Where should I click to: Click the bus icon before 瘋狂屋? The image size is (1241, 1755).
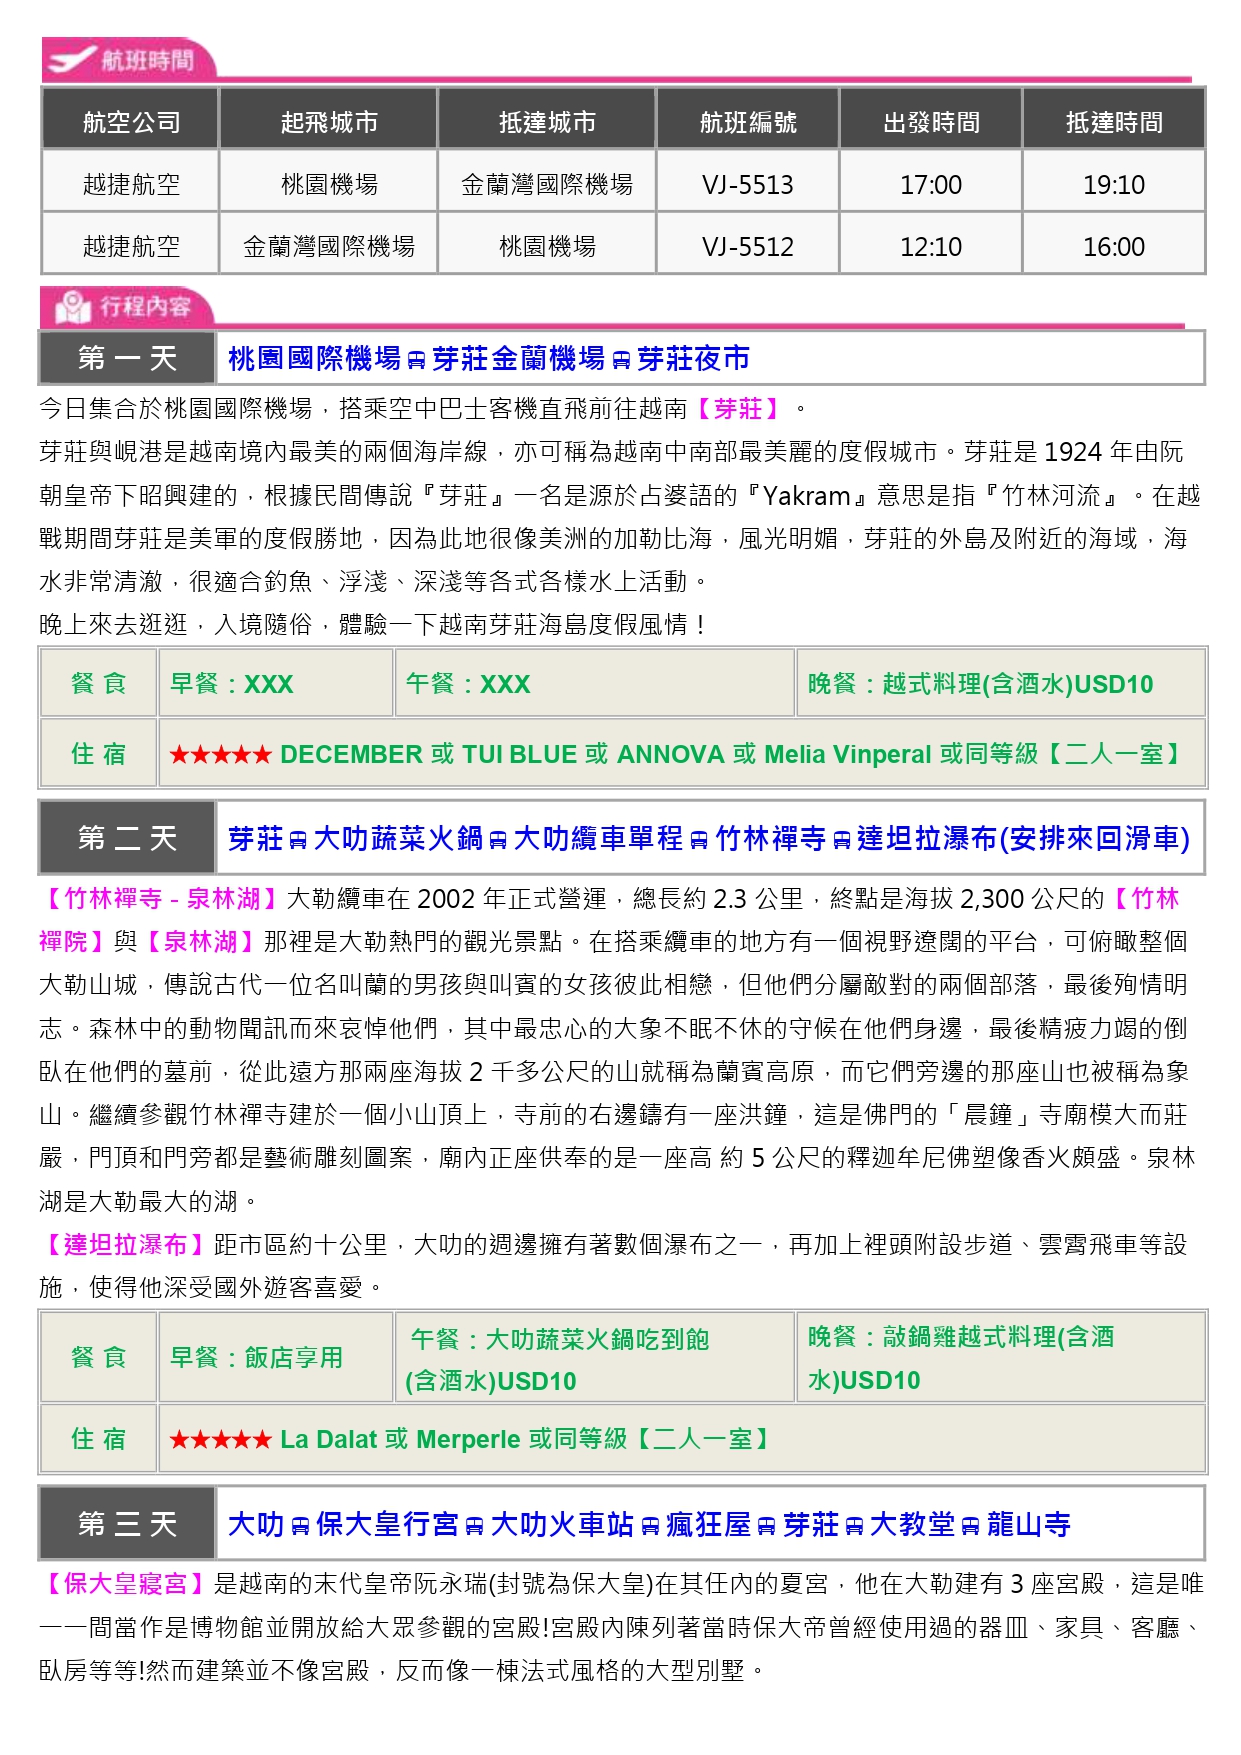coord(650,1526)
